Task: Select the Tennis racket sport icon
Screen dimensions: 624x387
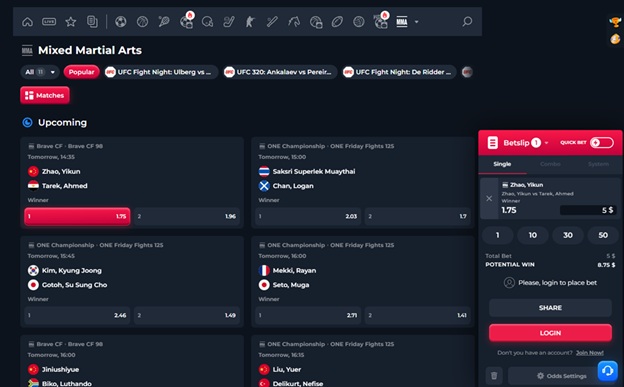Action: coord(164,22)
